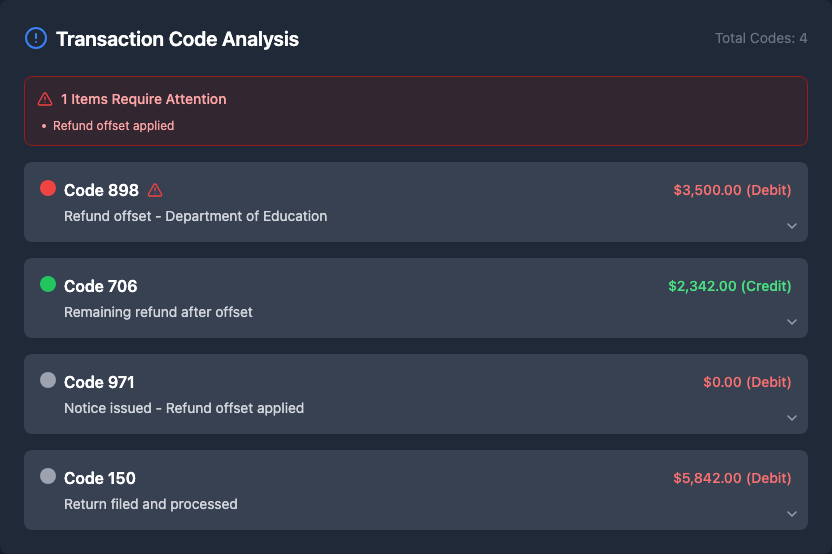Expand the Code 706 details chevron
This screenshot has width=832, height=554.
coord(792,322)
